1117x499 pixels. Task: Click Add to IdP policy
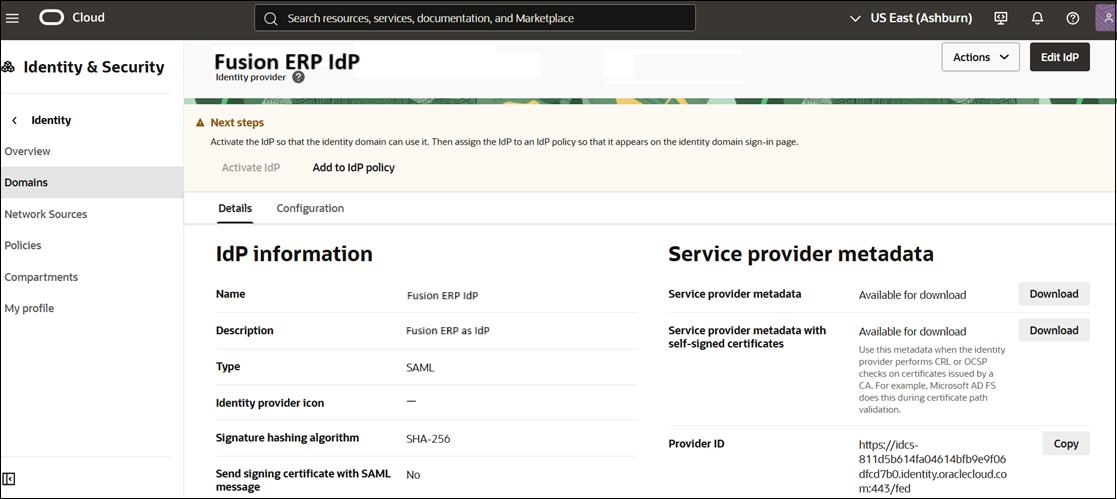(x=353, y=168)
